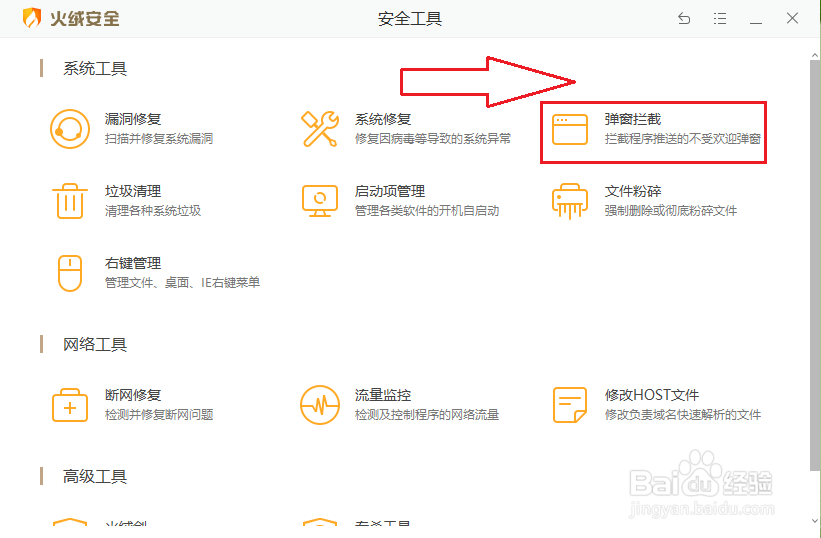821x538 pixels.
Task: Open the 垃圾清理 trash can icon
Action: click(x=70, y=201)
